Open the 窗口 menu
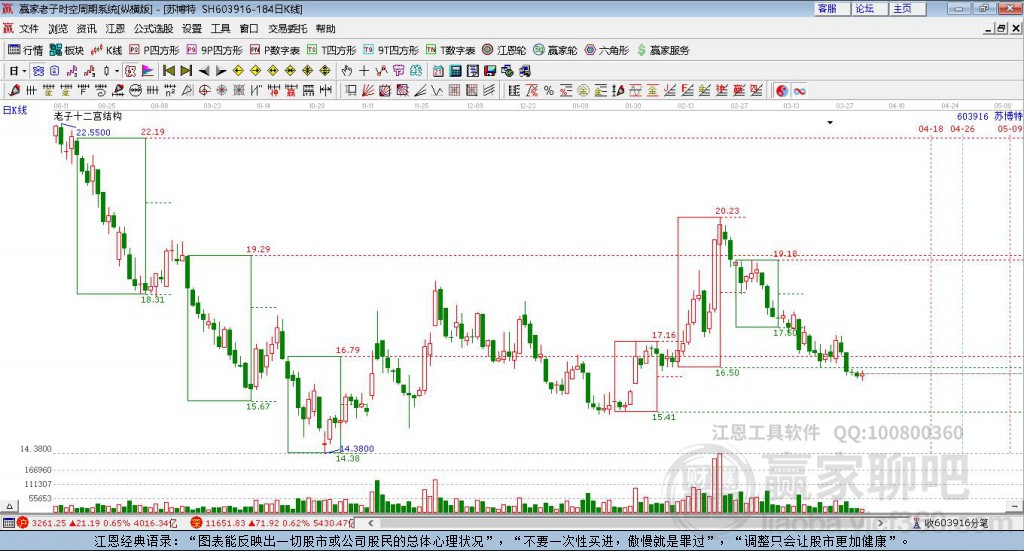1024x551 pixels. click(249, 29)
